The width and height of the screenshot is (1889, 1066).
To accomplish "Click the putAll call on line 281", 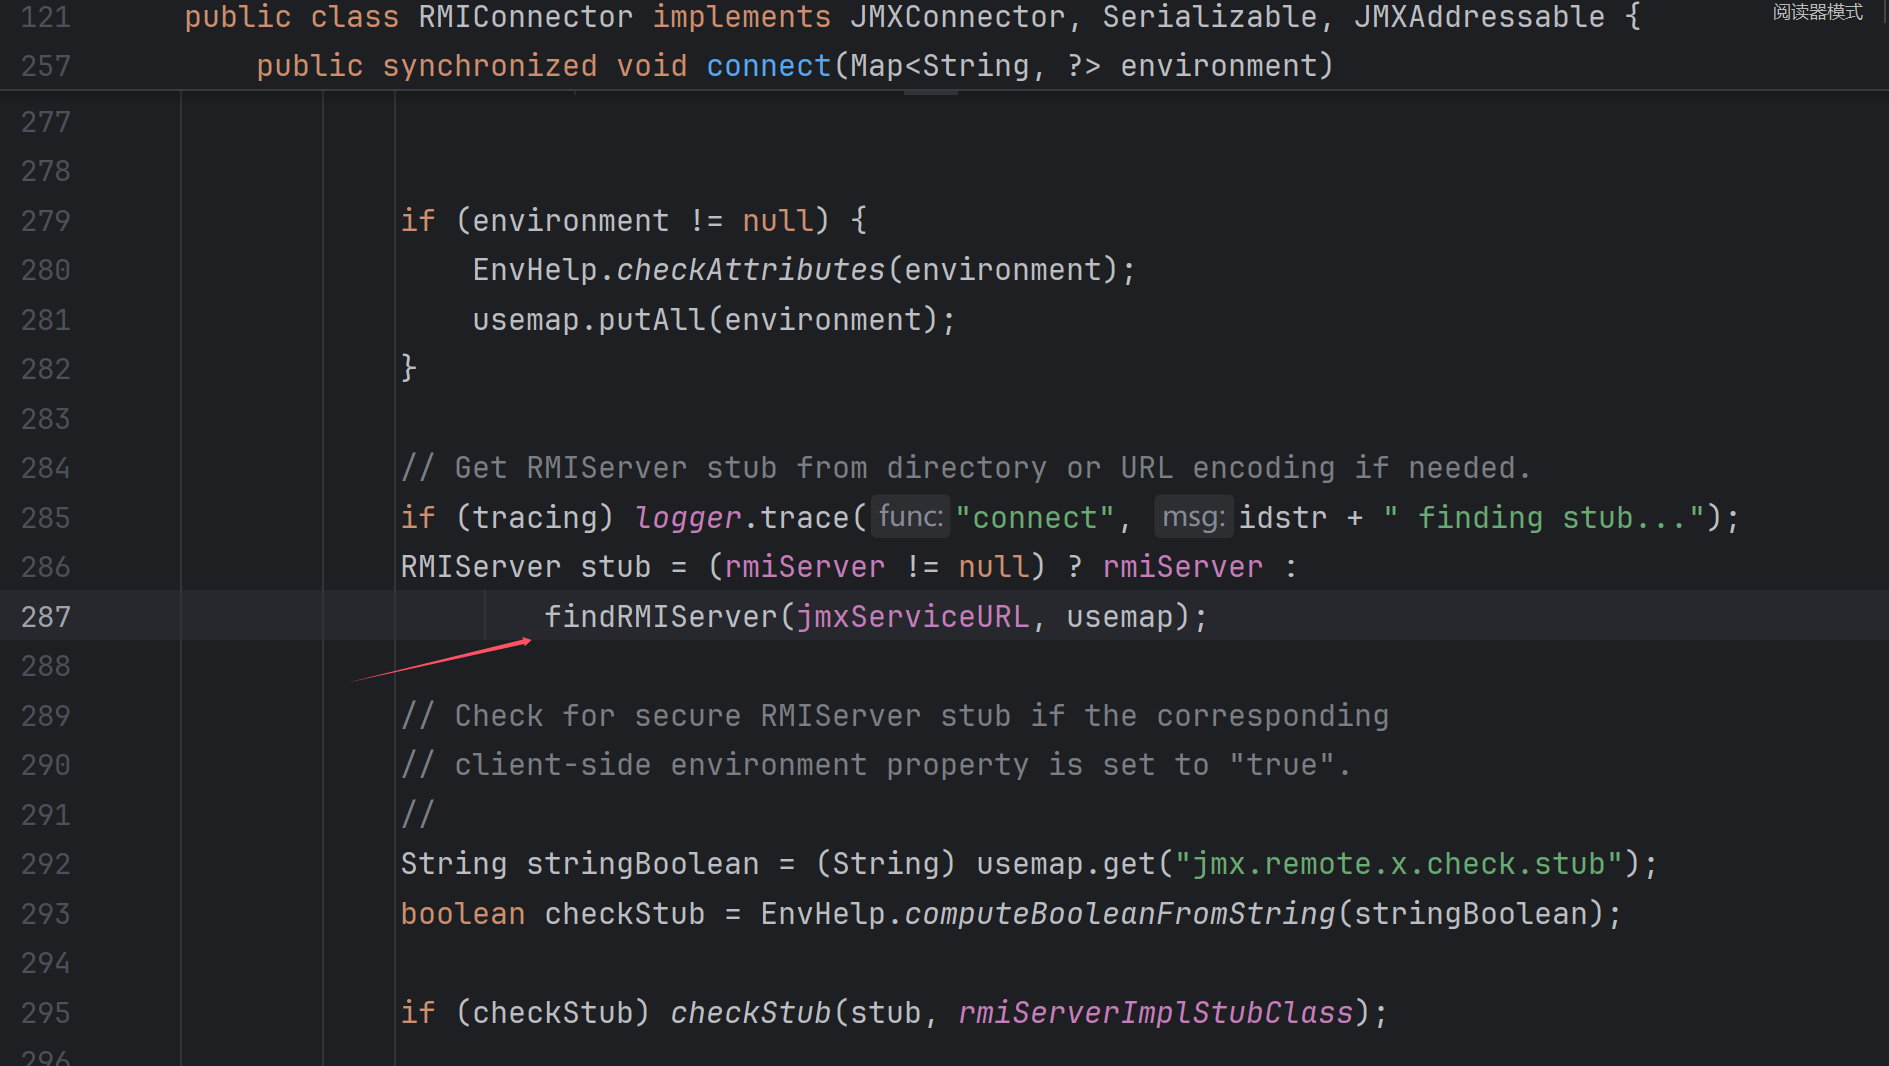I will click(x=651, y=320).
